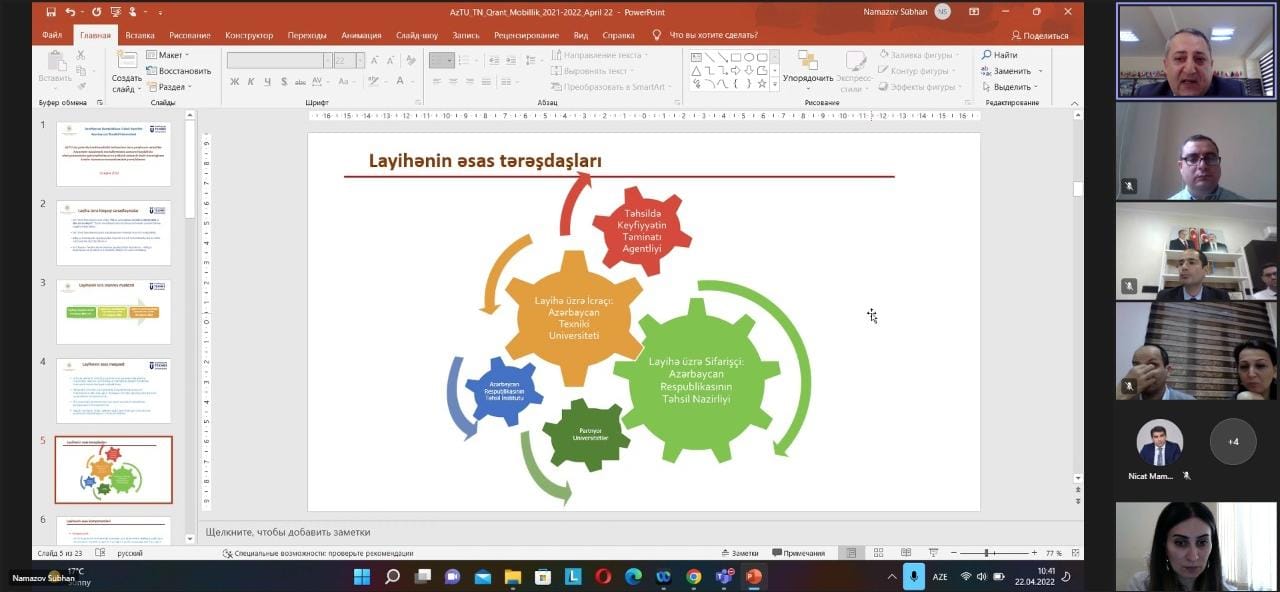Click the PowerPoint icon in the taskbar

click(x=754, y=576)
